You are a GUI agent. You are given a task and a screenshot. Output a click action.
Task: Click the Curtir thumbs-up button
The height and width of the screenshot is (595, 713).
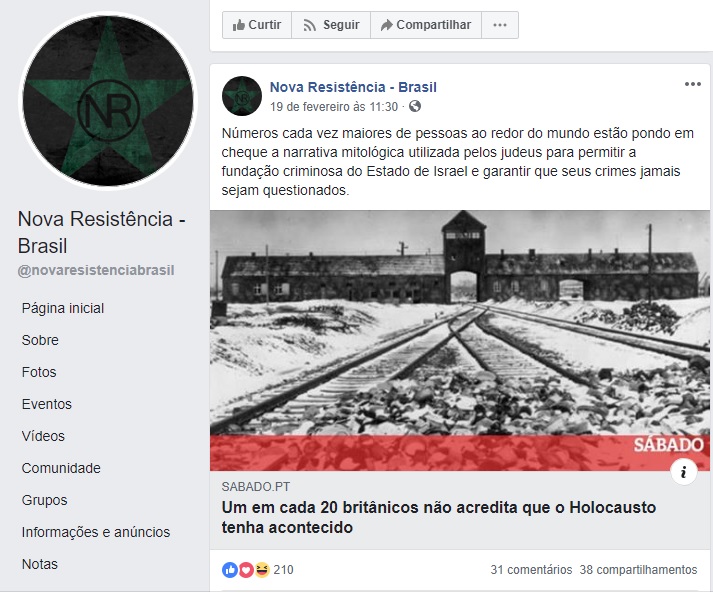coord(257,25)
